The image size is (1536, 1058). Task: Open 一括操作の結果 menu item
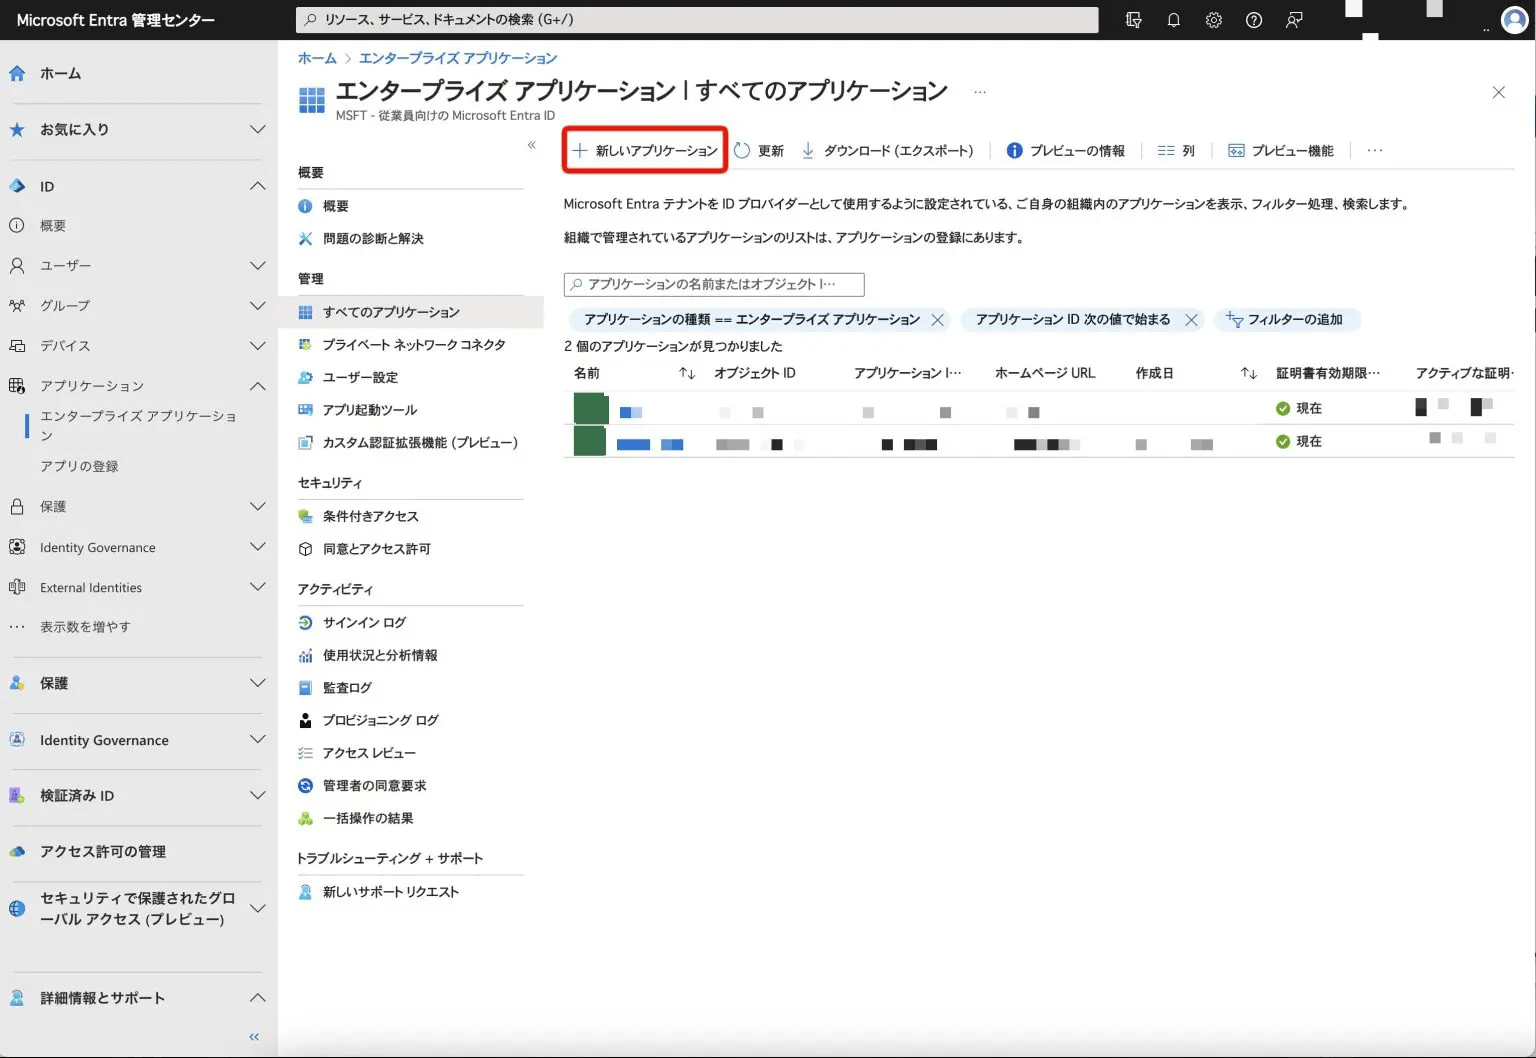pos(368,819)
